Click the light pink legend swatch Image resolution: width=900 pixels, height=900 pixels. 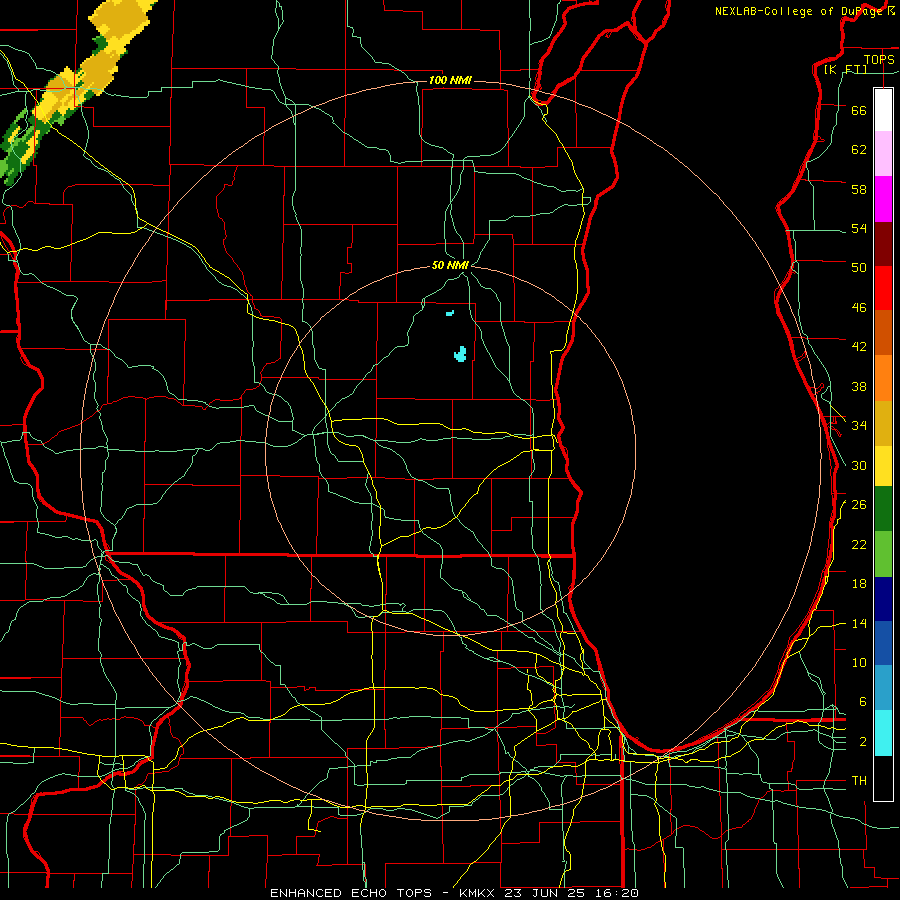883,153
